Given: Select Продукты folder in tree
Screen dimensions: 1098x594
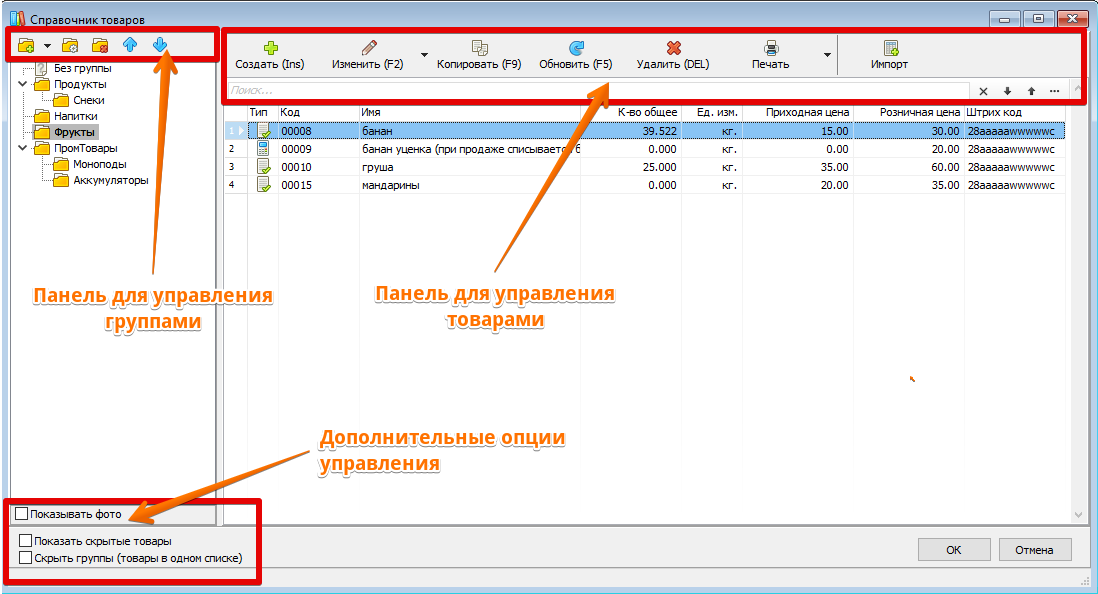Looking at the screenshot, I should pyautogui.click(x=80, y=84).
